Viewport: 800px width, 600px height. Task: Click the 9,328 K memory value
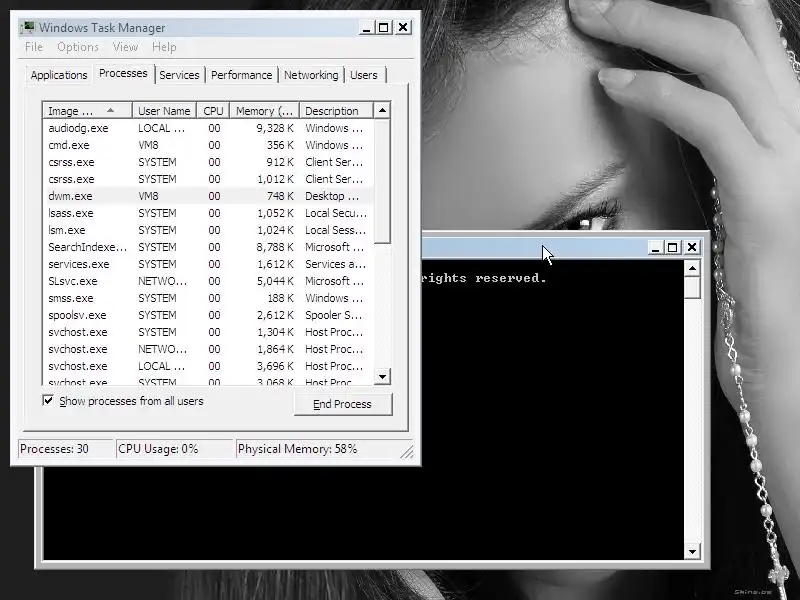[275, 128]
